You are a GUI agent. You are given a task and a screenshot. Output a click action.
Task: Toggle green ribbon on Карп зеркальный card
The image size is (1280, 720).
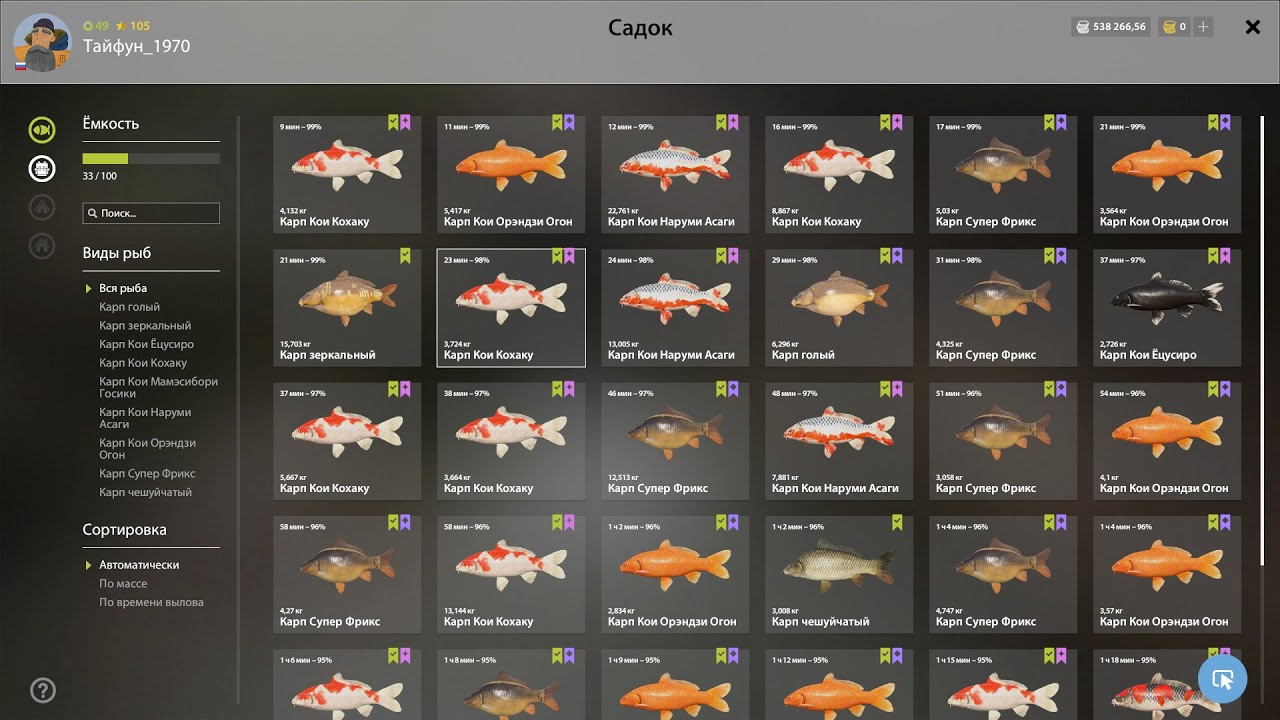point(405,256)
